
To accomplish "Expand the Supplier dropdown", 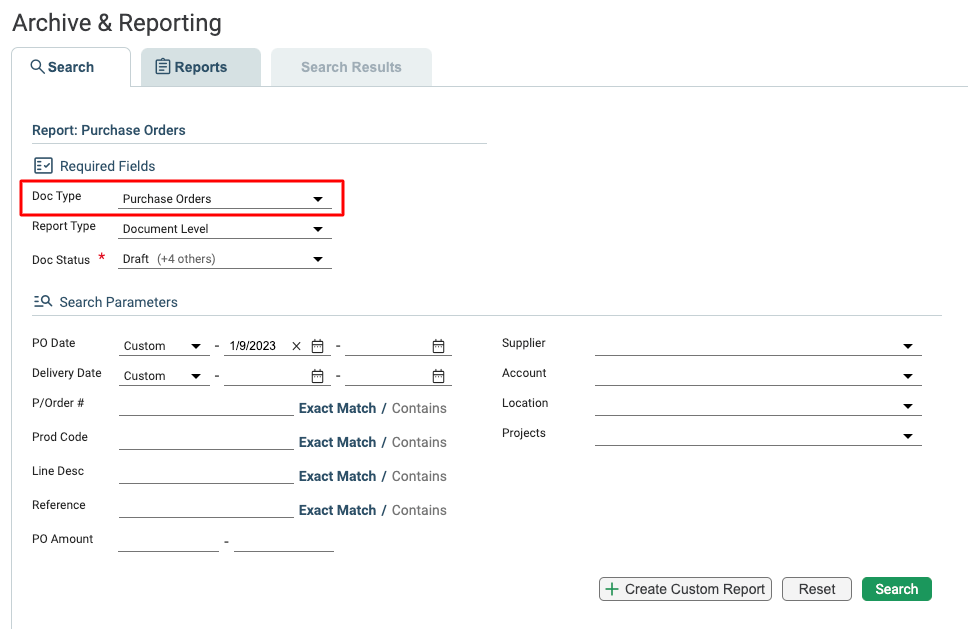I will [x=758, y=346].
